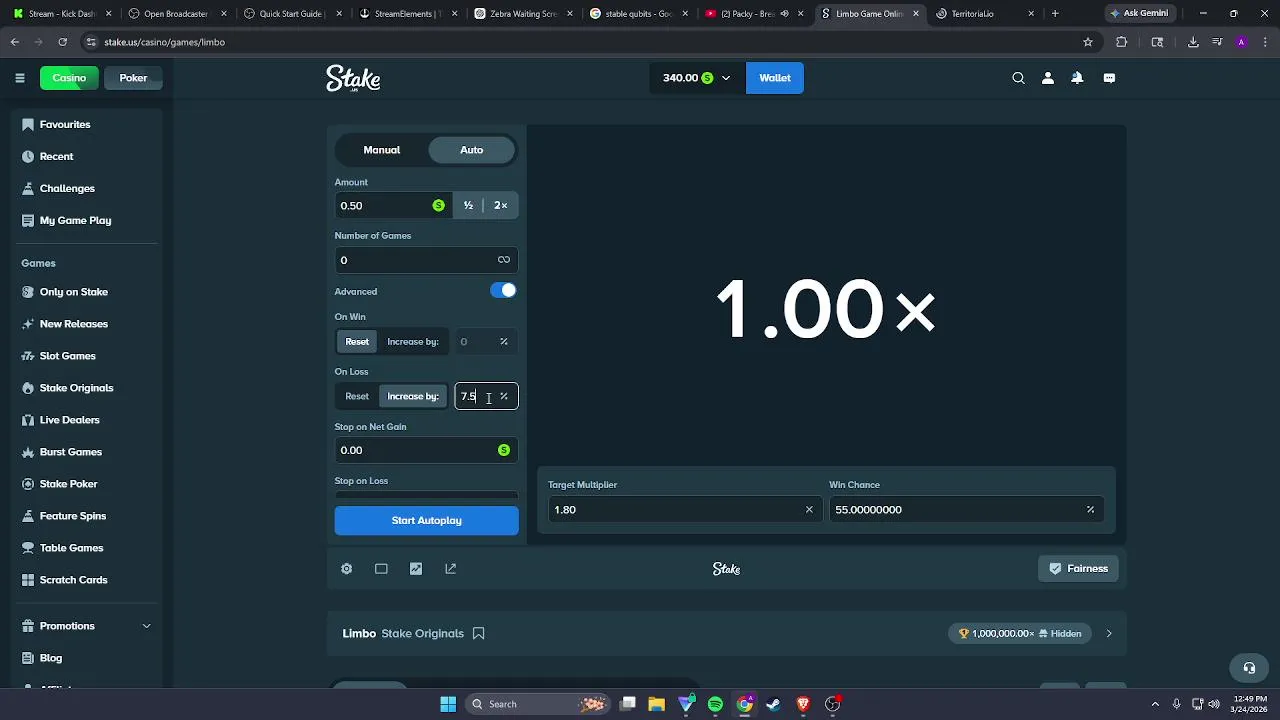Click the Amount input field
1280x720 pixels.
pos(393,205)
